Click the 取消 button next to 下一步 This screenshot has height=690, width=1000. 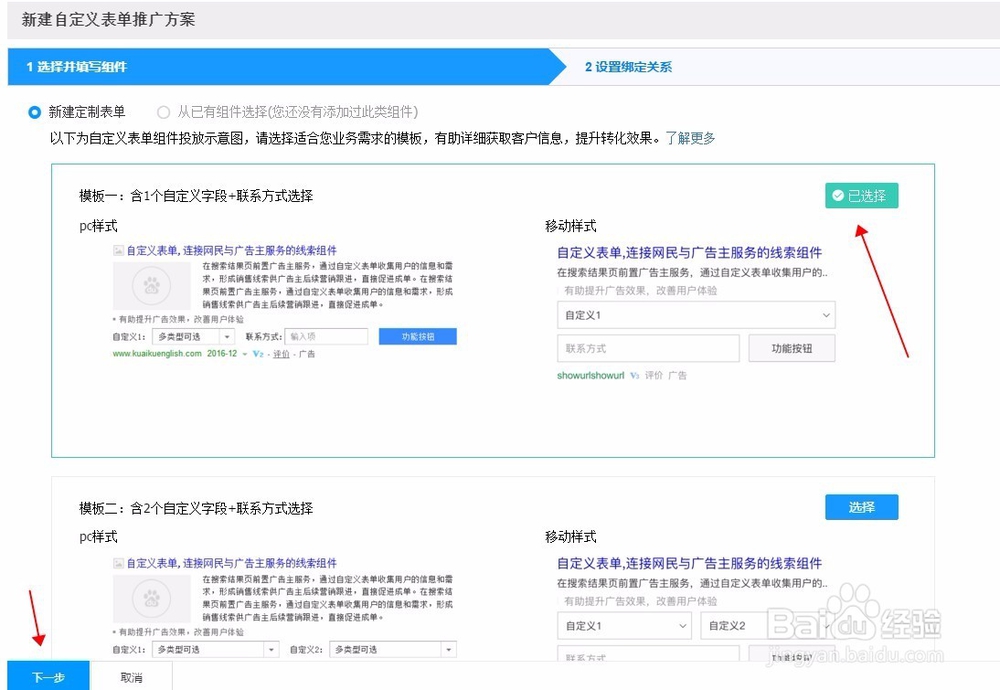tap(133, 677)
